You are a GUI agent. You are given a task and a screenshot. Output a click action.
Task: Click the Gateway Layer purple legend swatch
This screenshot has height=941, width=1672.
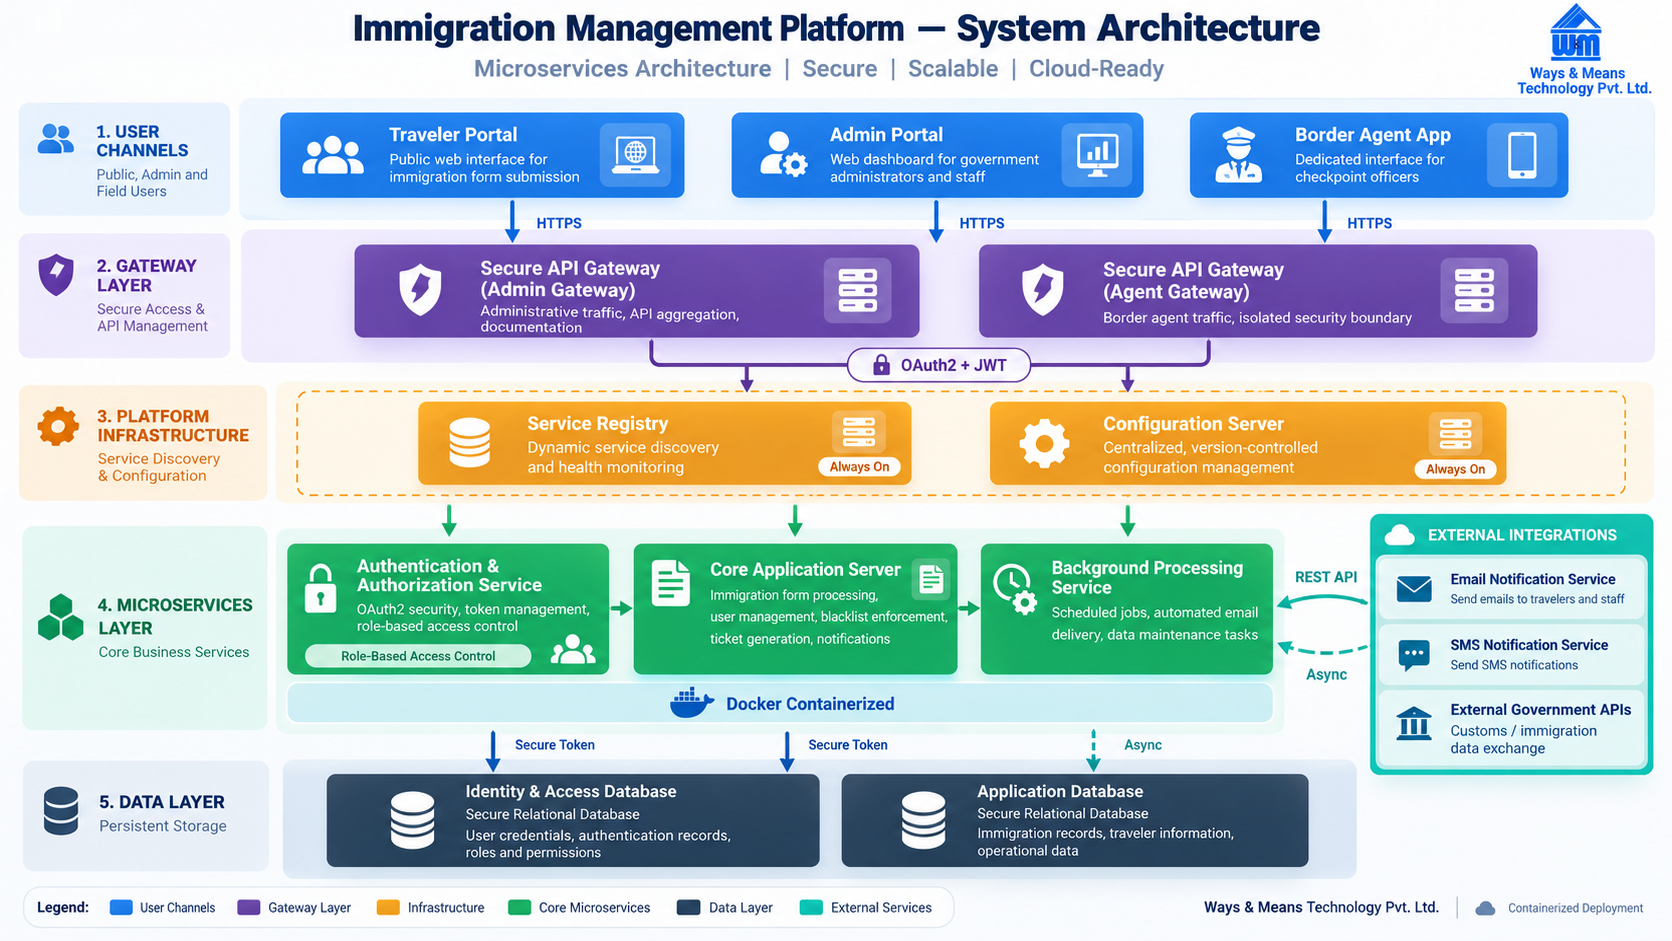[x=249, y=908]
